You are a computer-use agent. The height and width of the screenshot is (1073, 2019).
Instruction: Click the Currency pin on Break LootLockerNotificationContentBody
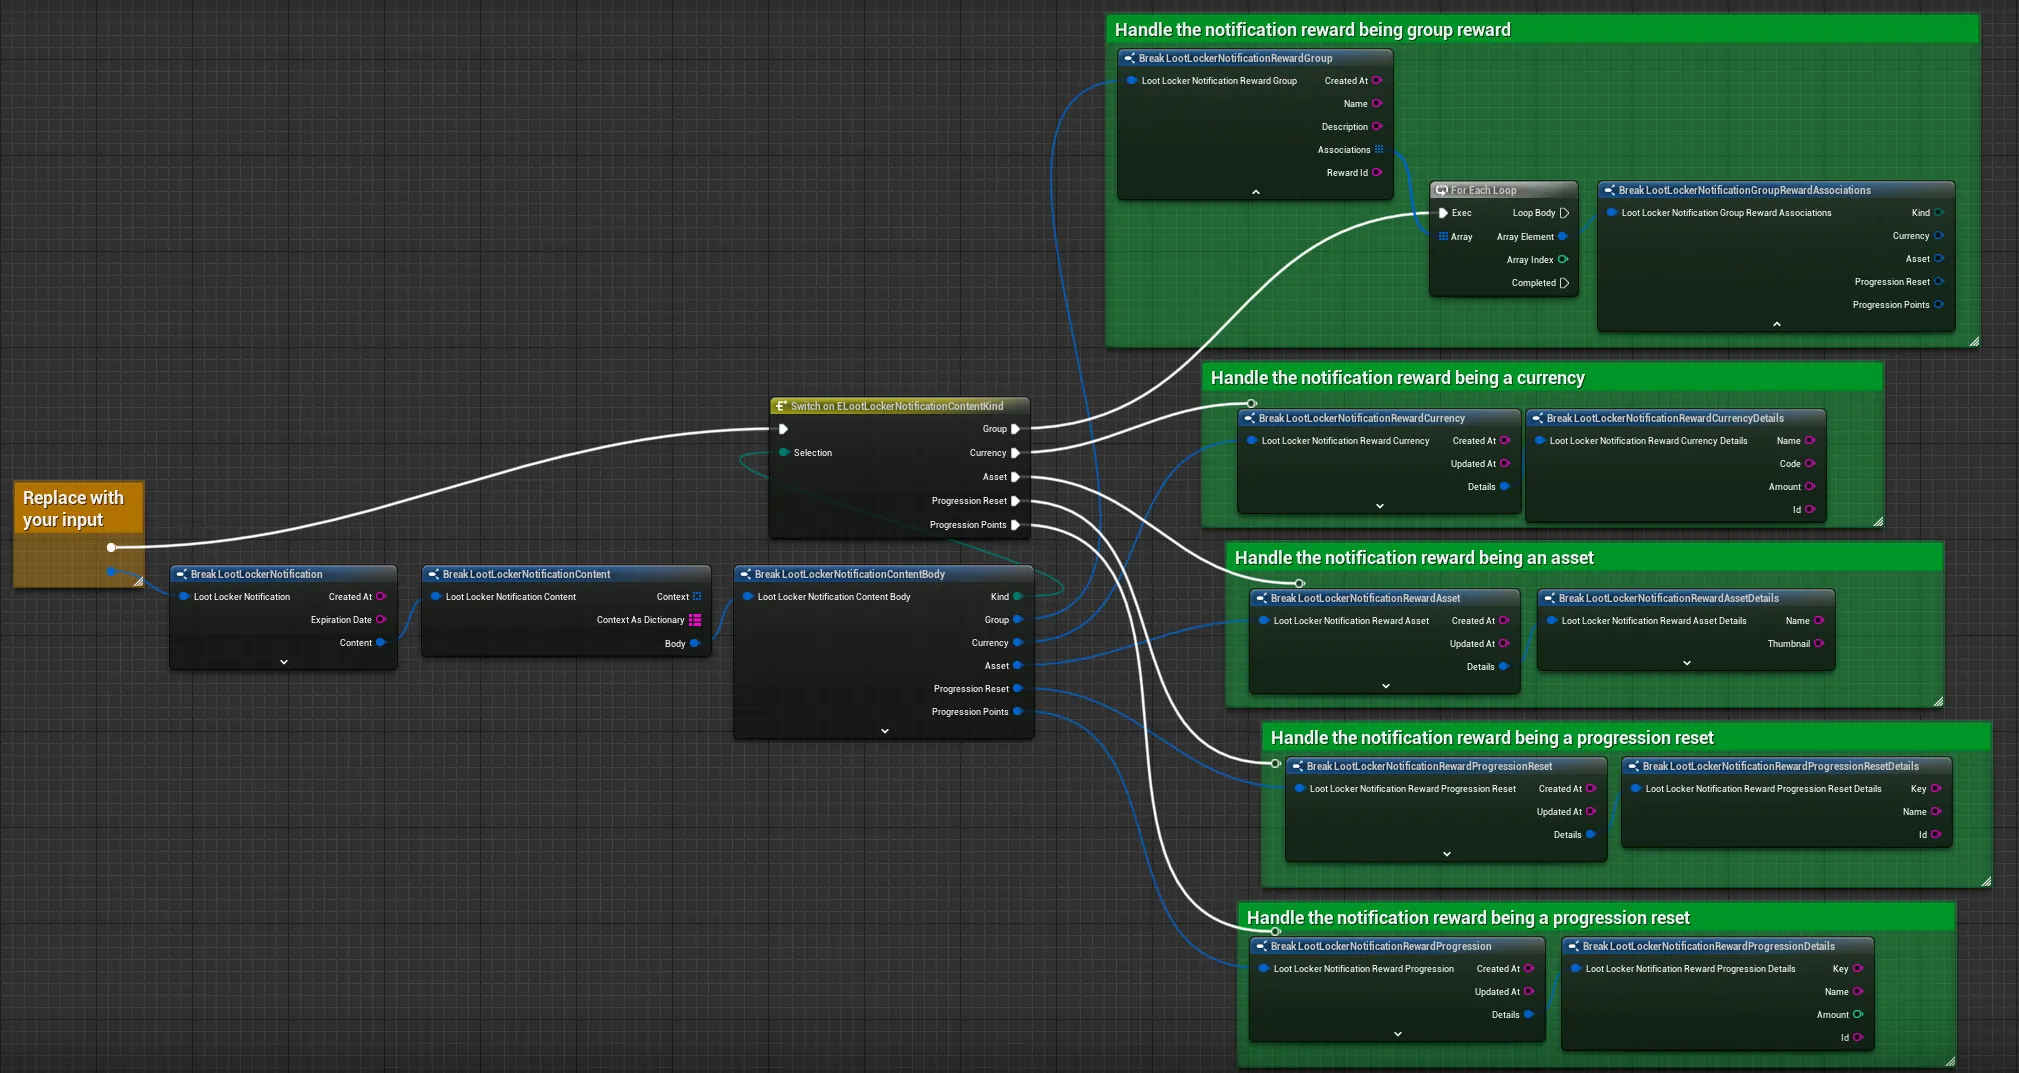coord(1017,643)
